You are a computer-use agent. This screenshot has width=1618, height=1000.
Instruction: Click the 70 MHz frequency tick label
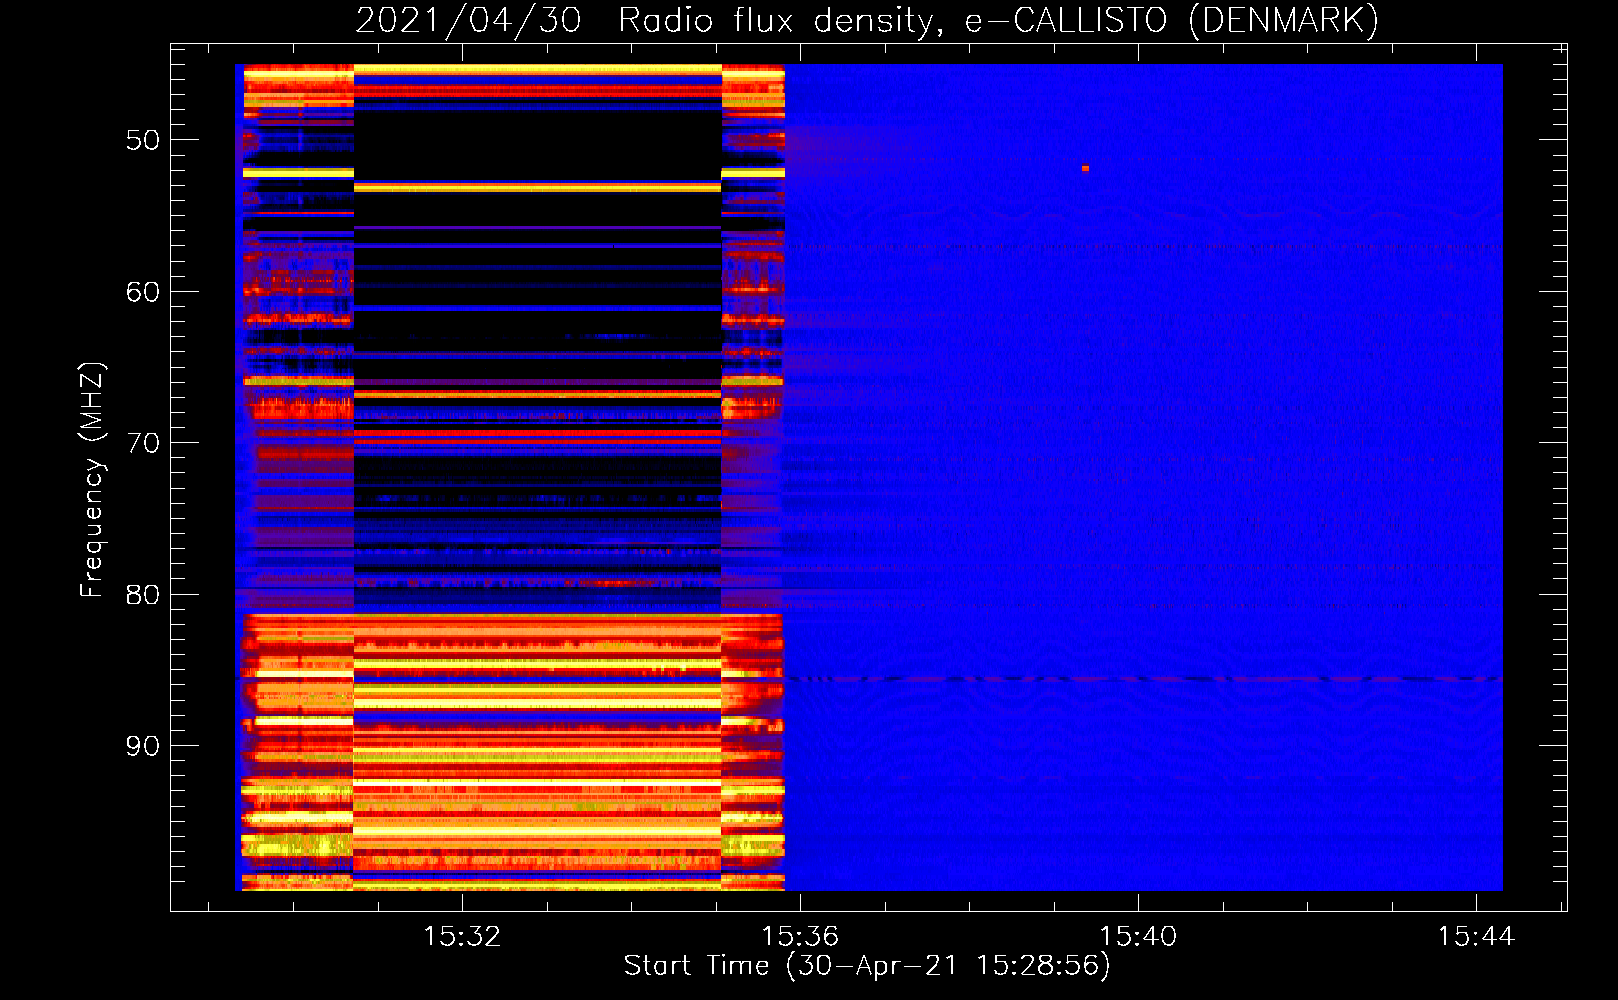[x=143, y=443]
